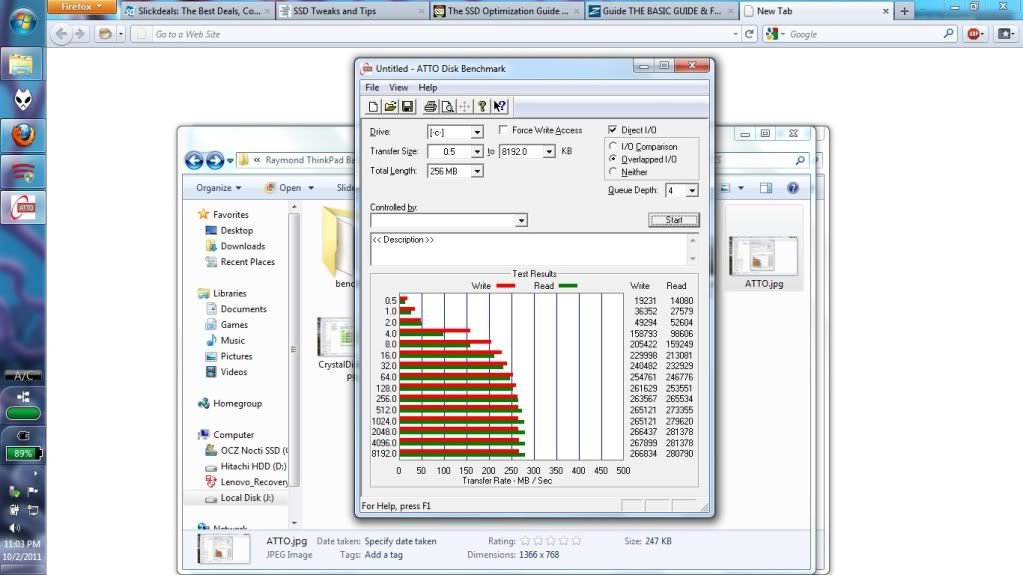Open Documents library in Explorer
1023x575 pixels.
click(x=243, y=309)
